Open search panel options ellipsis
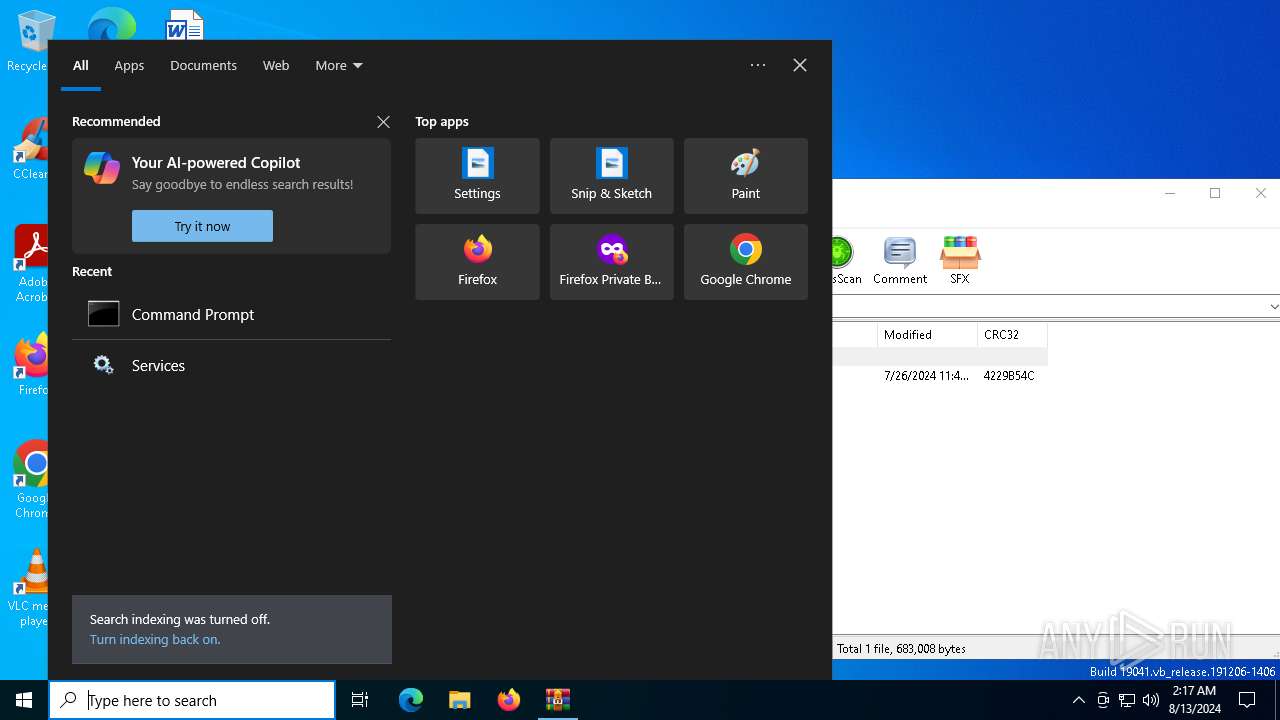Image resolution: width=1280 pixels, height=720 pixels. 758,65
